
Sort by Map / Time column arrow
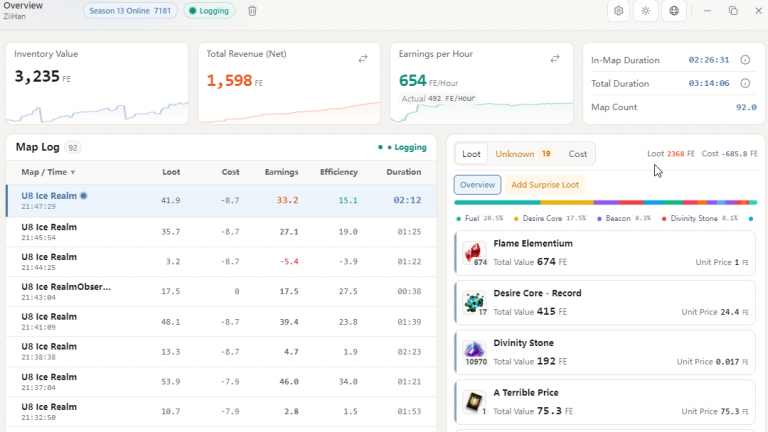pyautogui.click(x=73, y=172)
